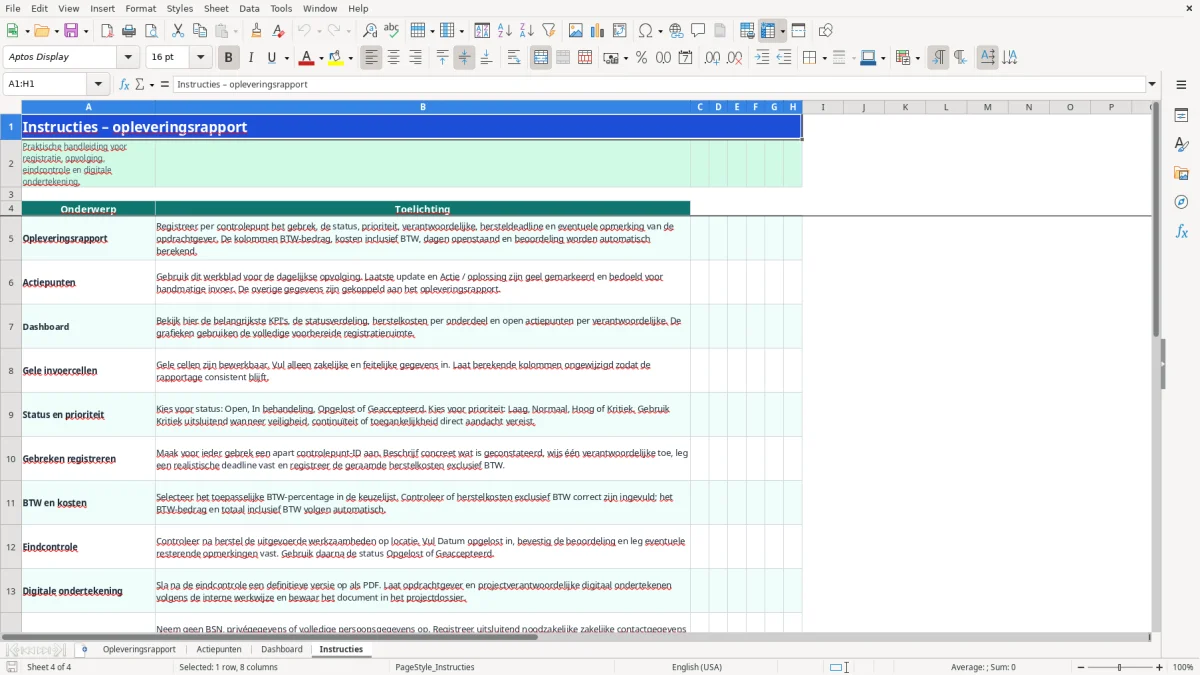This screenshot has height=675, width=1200.
Task: Open the Borders dropdown arrow
Action: pos(823,58)
